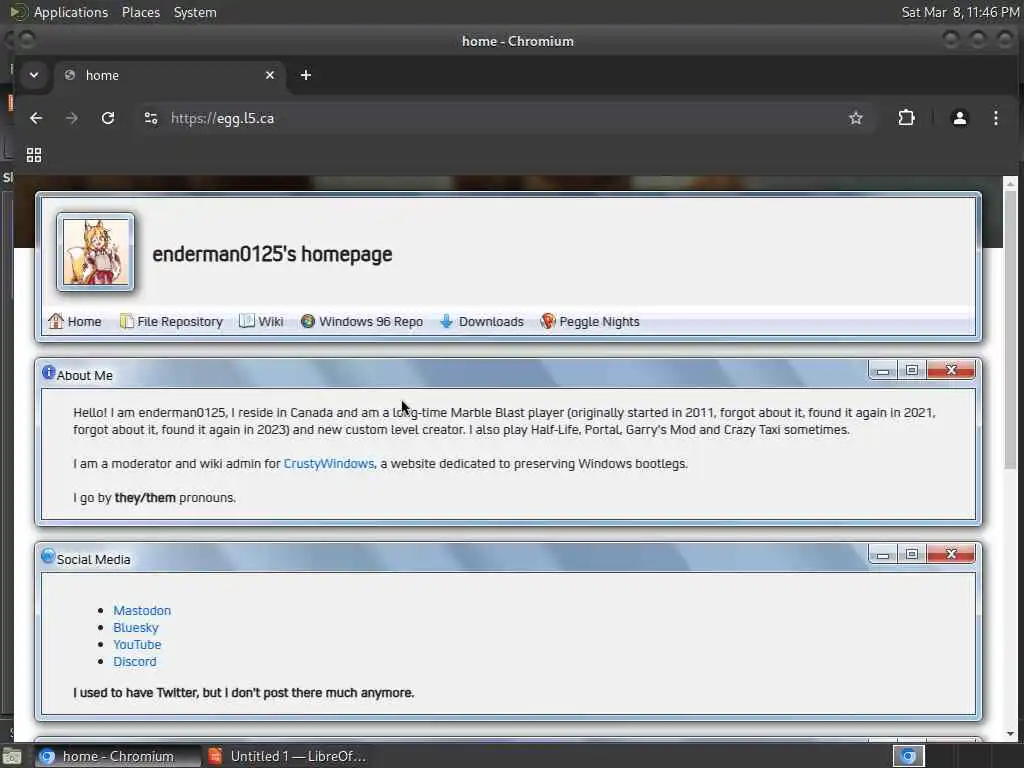Click the page vertical scrollbar thumb
Image resolution: width=1024 pixels, height=768 pixels.
point(1010,330)
